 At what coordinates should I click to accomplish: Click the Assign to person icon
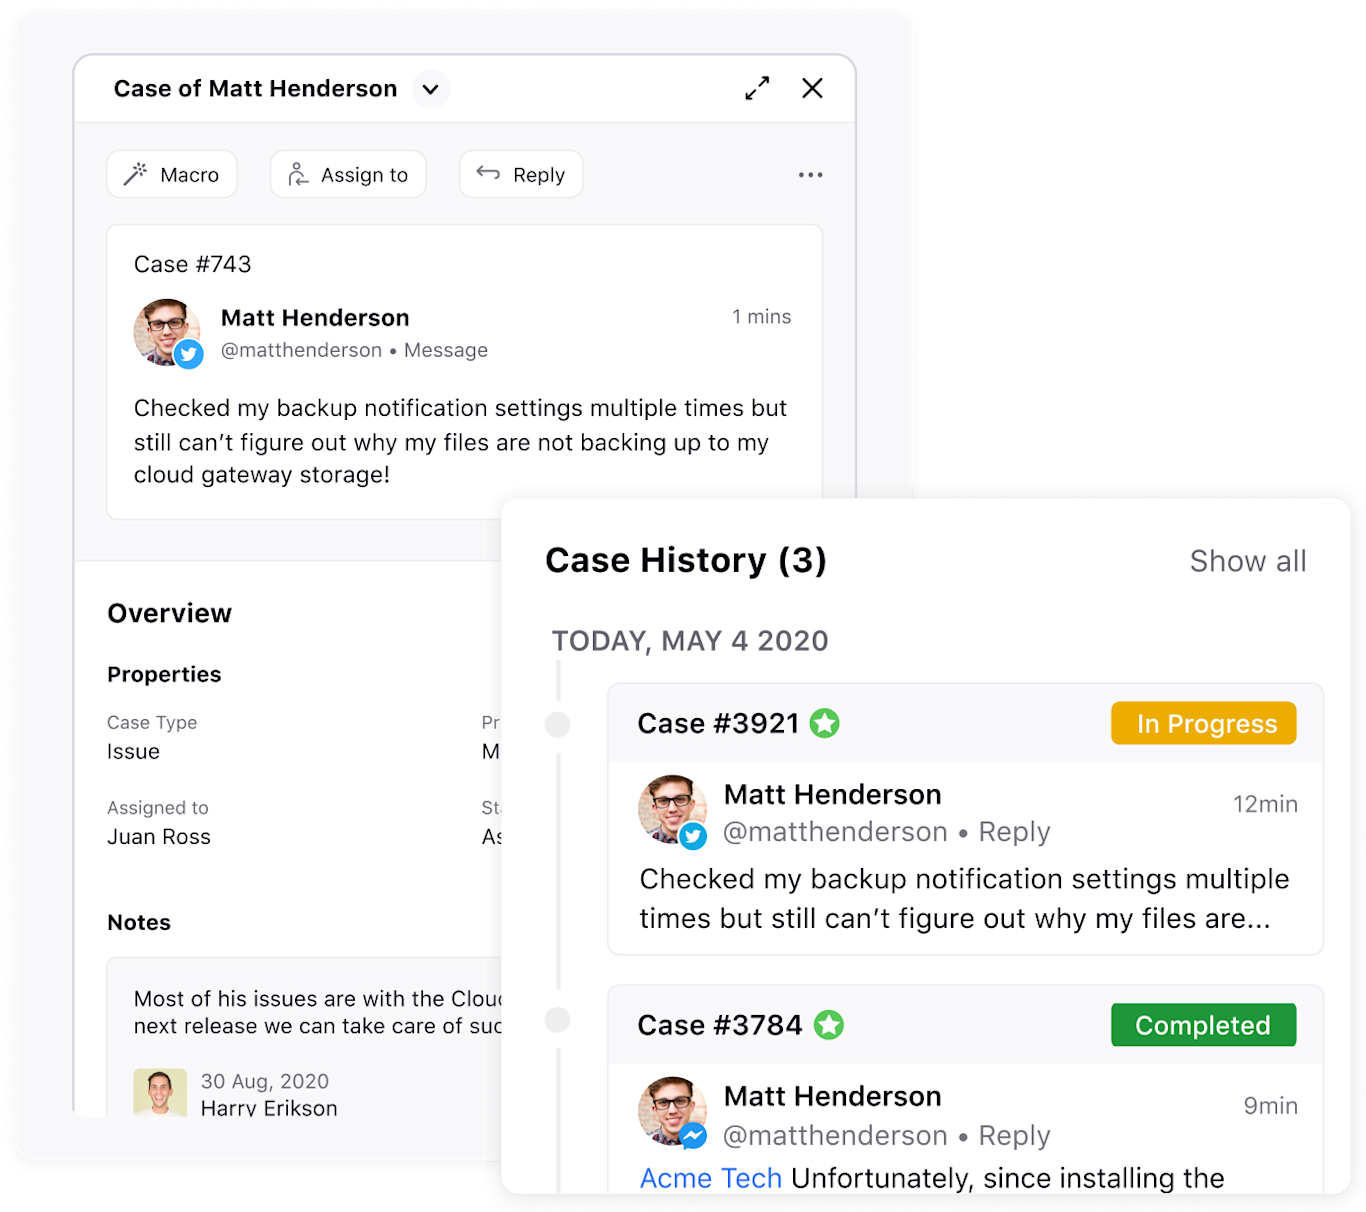coord(297,174)
